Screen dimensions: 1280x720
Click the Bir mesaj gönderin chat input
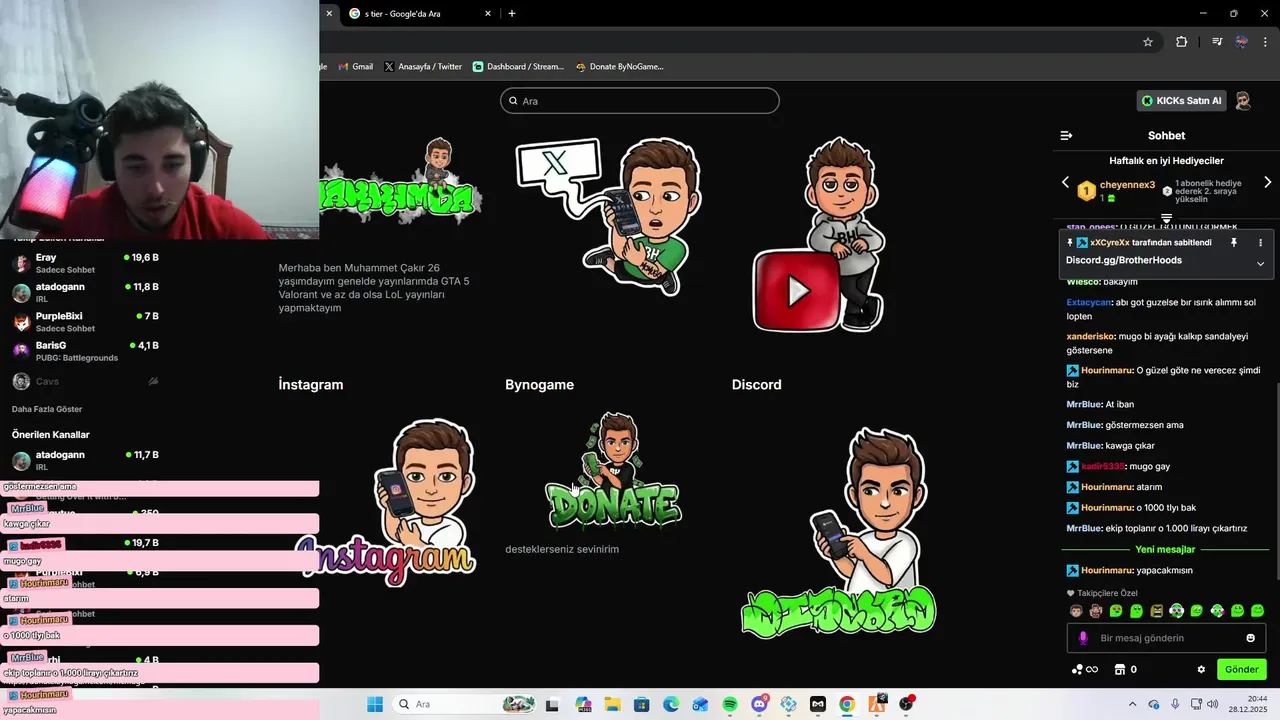pos(1166,638)
